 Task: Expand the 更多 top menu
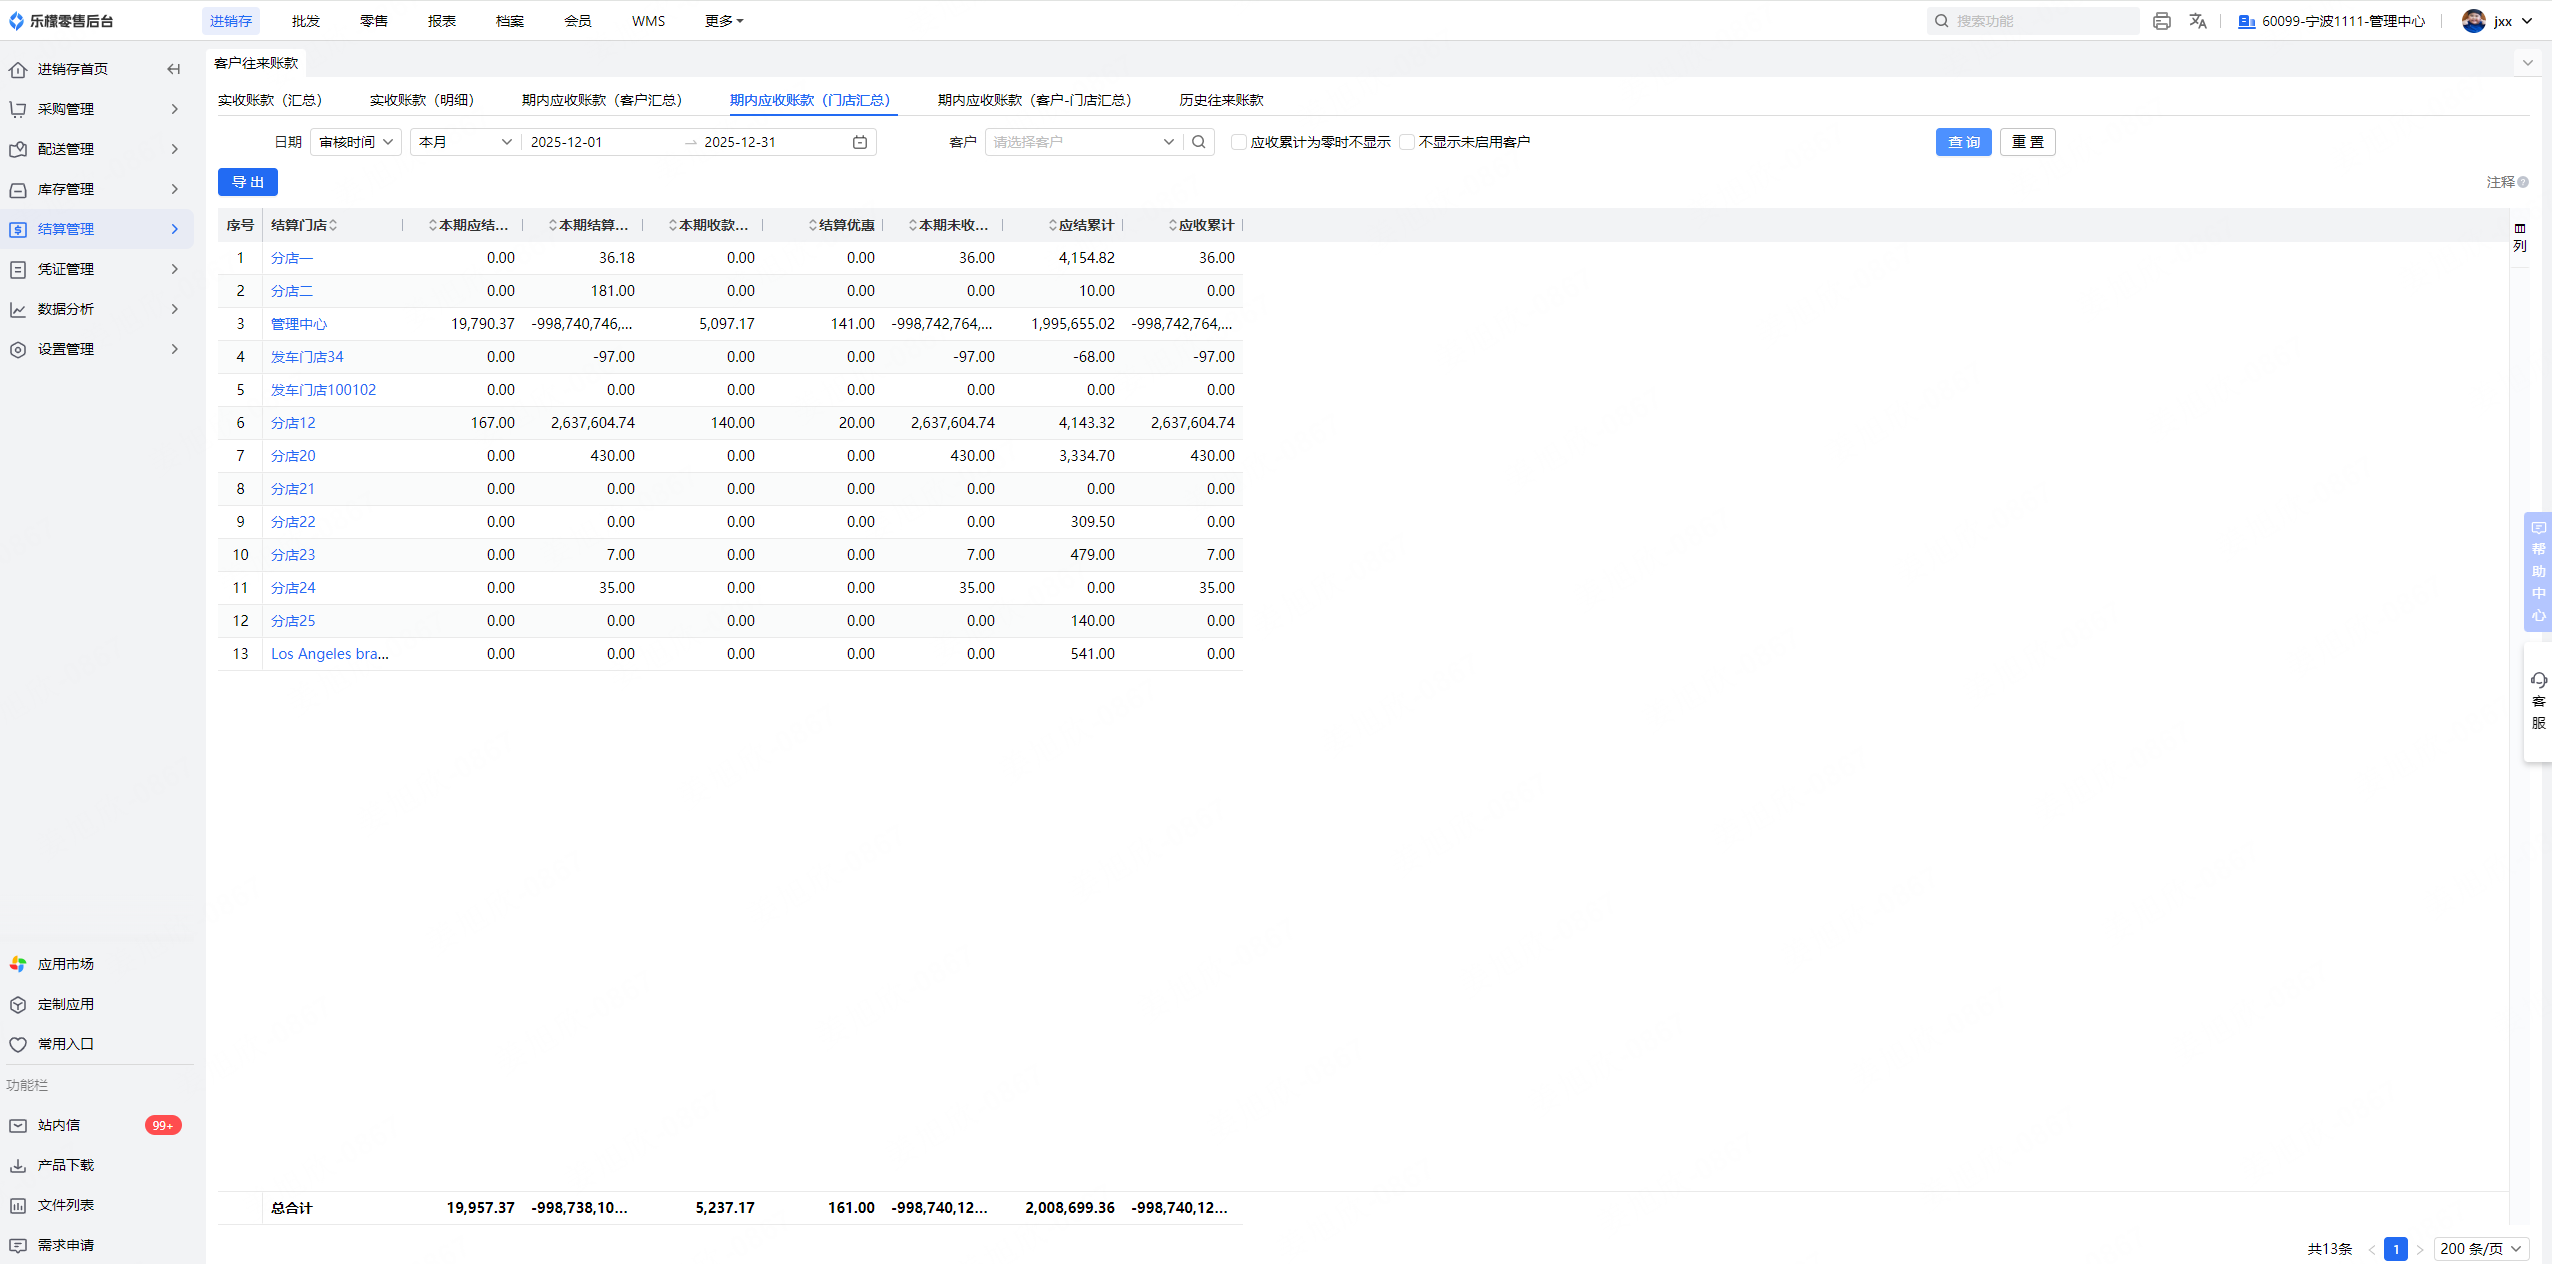pyautogui.click(x=724, y=21)
